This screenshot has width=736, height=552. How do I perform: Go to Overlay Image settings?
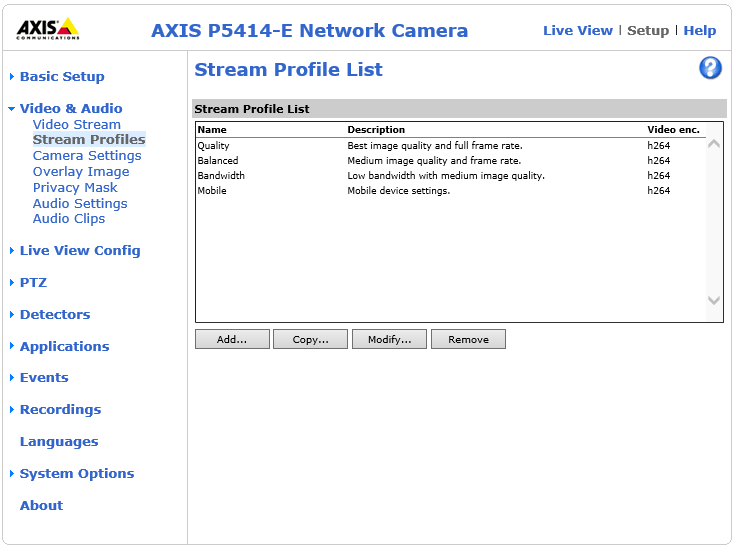tap(81, 172)
